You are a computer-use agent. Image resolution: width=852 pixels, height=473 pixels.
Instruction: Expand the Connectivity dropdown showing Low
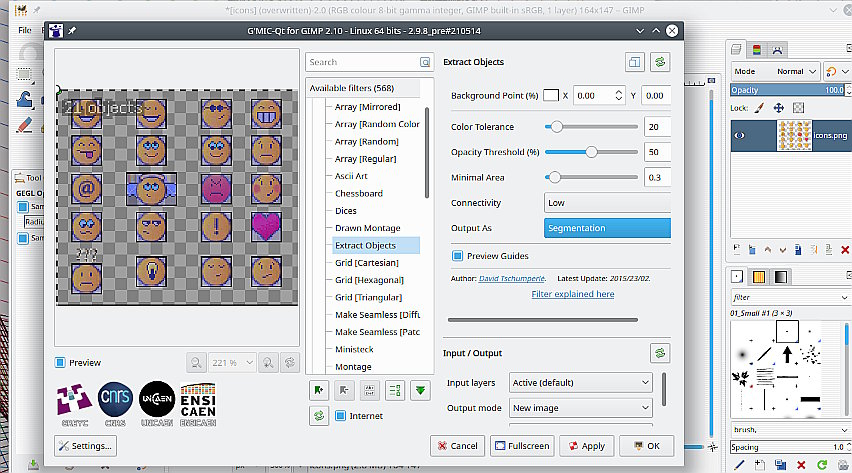607,203
